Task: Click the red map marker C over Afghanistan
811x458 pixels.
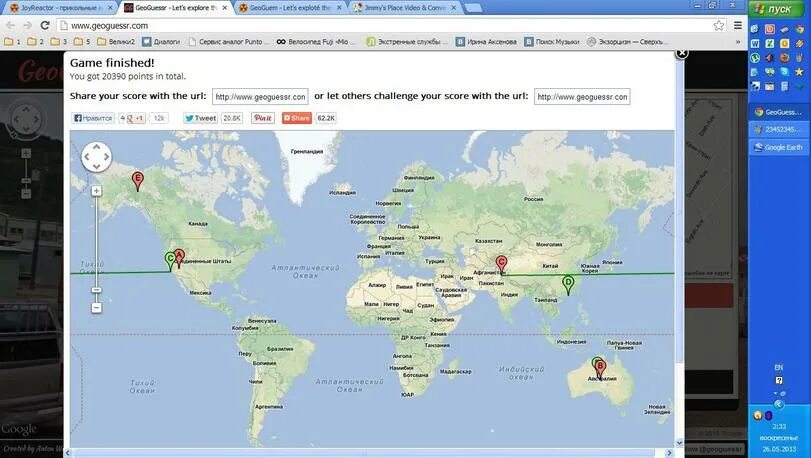Action: pos(501,266)
